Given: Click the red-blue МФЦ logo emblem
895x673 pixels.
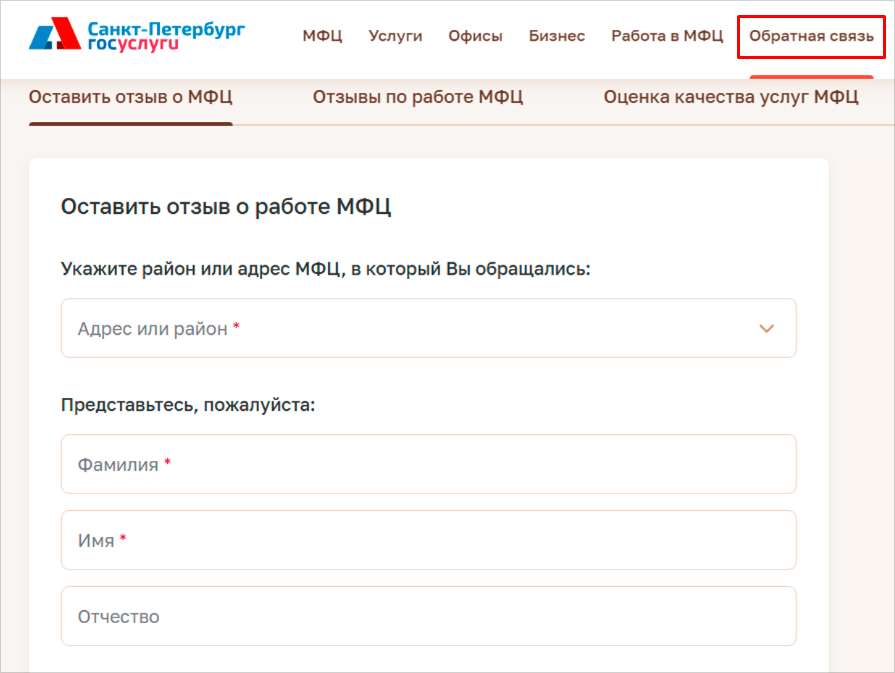Looking at the screenshot, I should click(x=55, y=36).
